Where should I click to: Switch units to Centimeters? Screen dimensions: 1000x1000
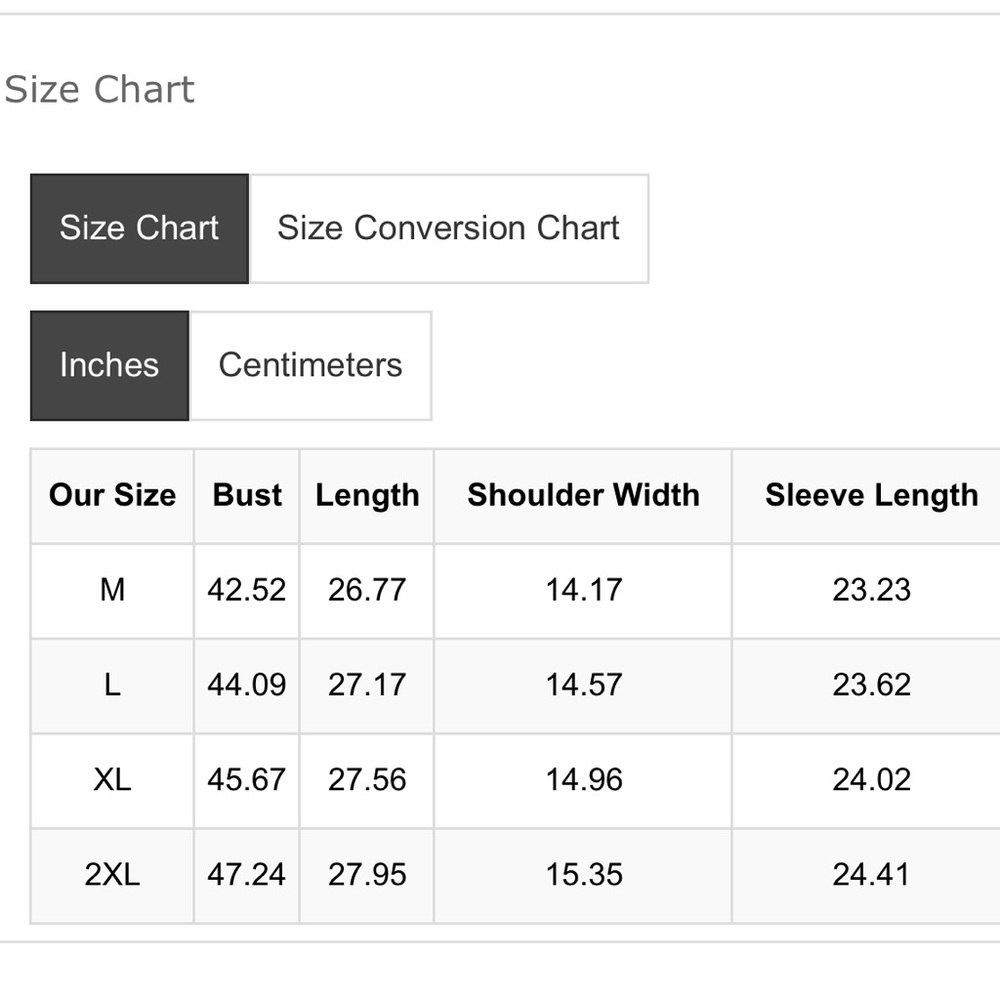coord(310,365)
